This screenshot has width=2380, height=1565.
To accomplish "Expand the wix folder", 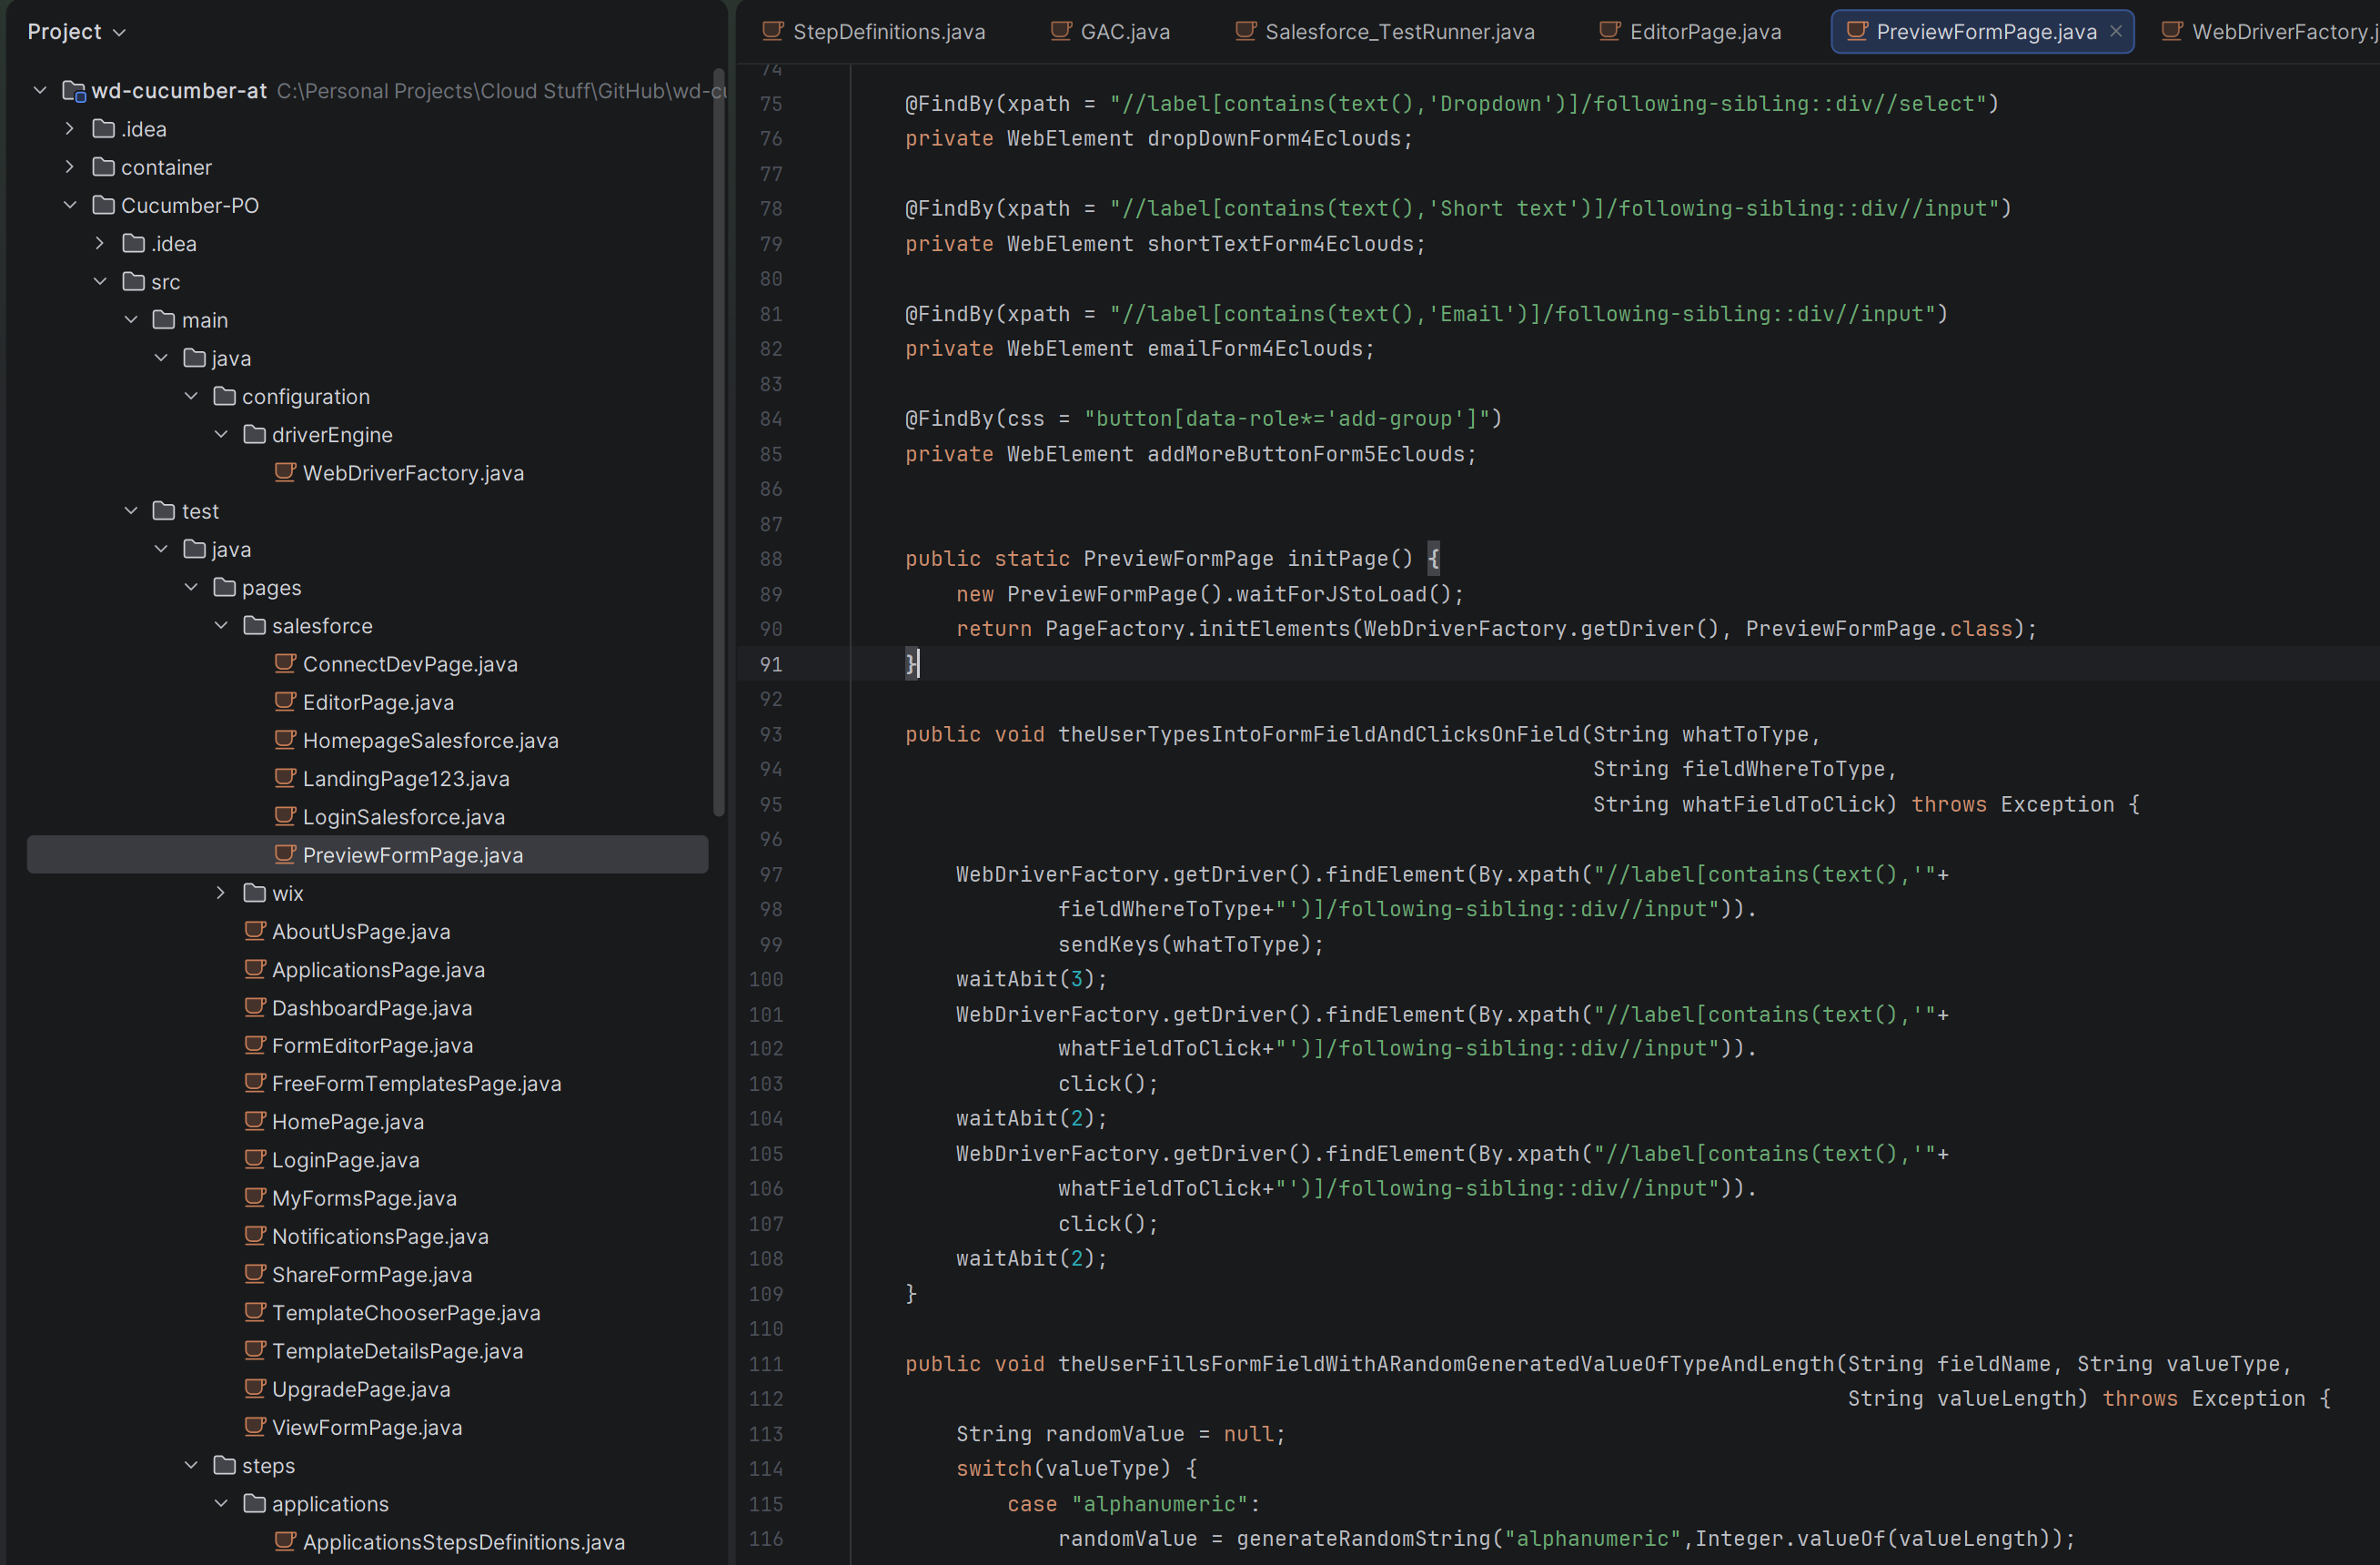I will 221,893.
